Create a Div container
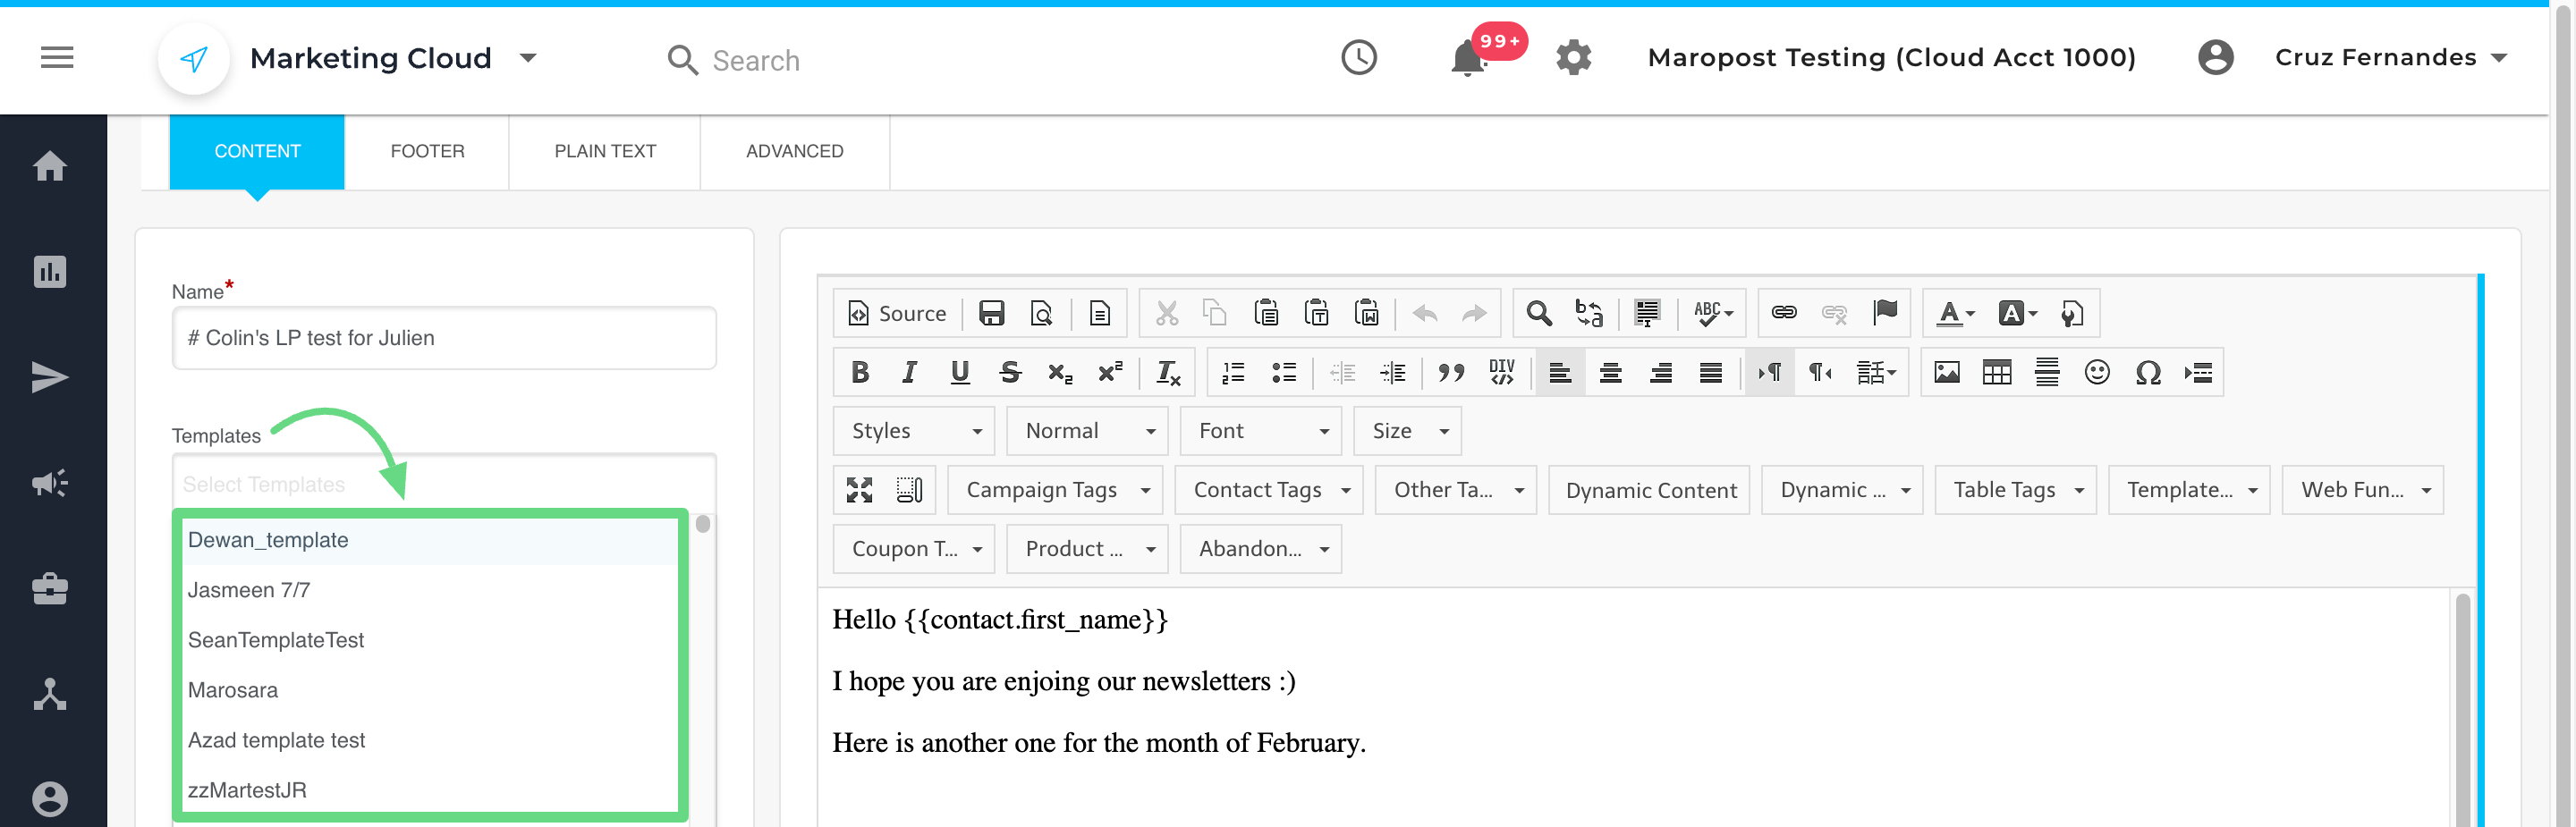2576x827 pixels. click(1501, 373)
